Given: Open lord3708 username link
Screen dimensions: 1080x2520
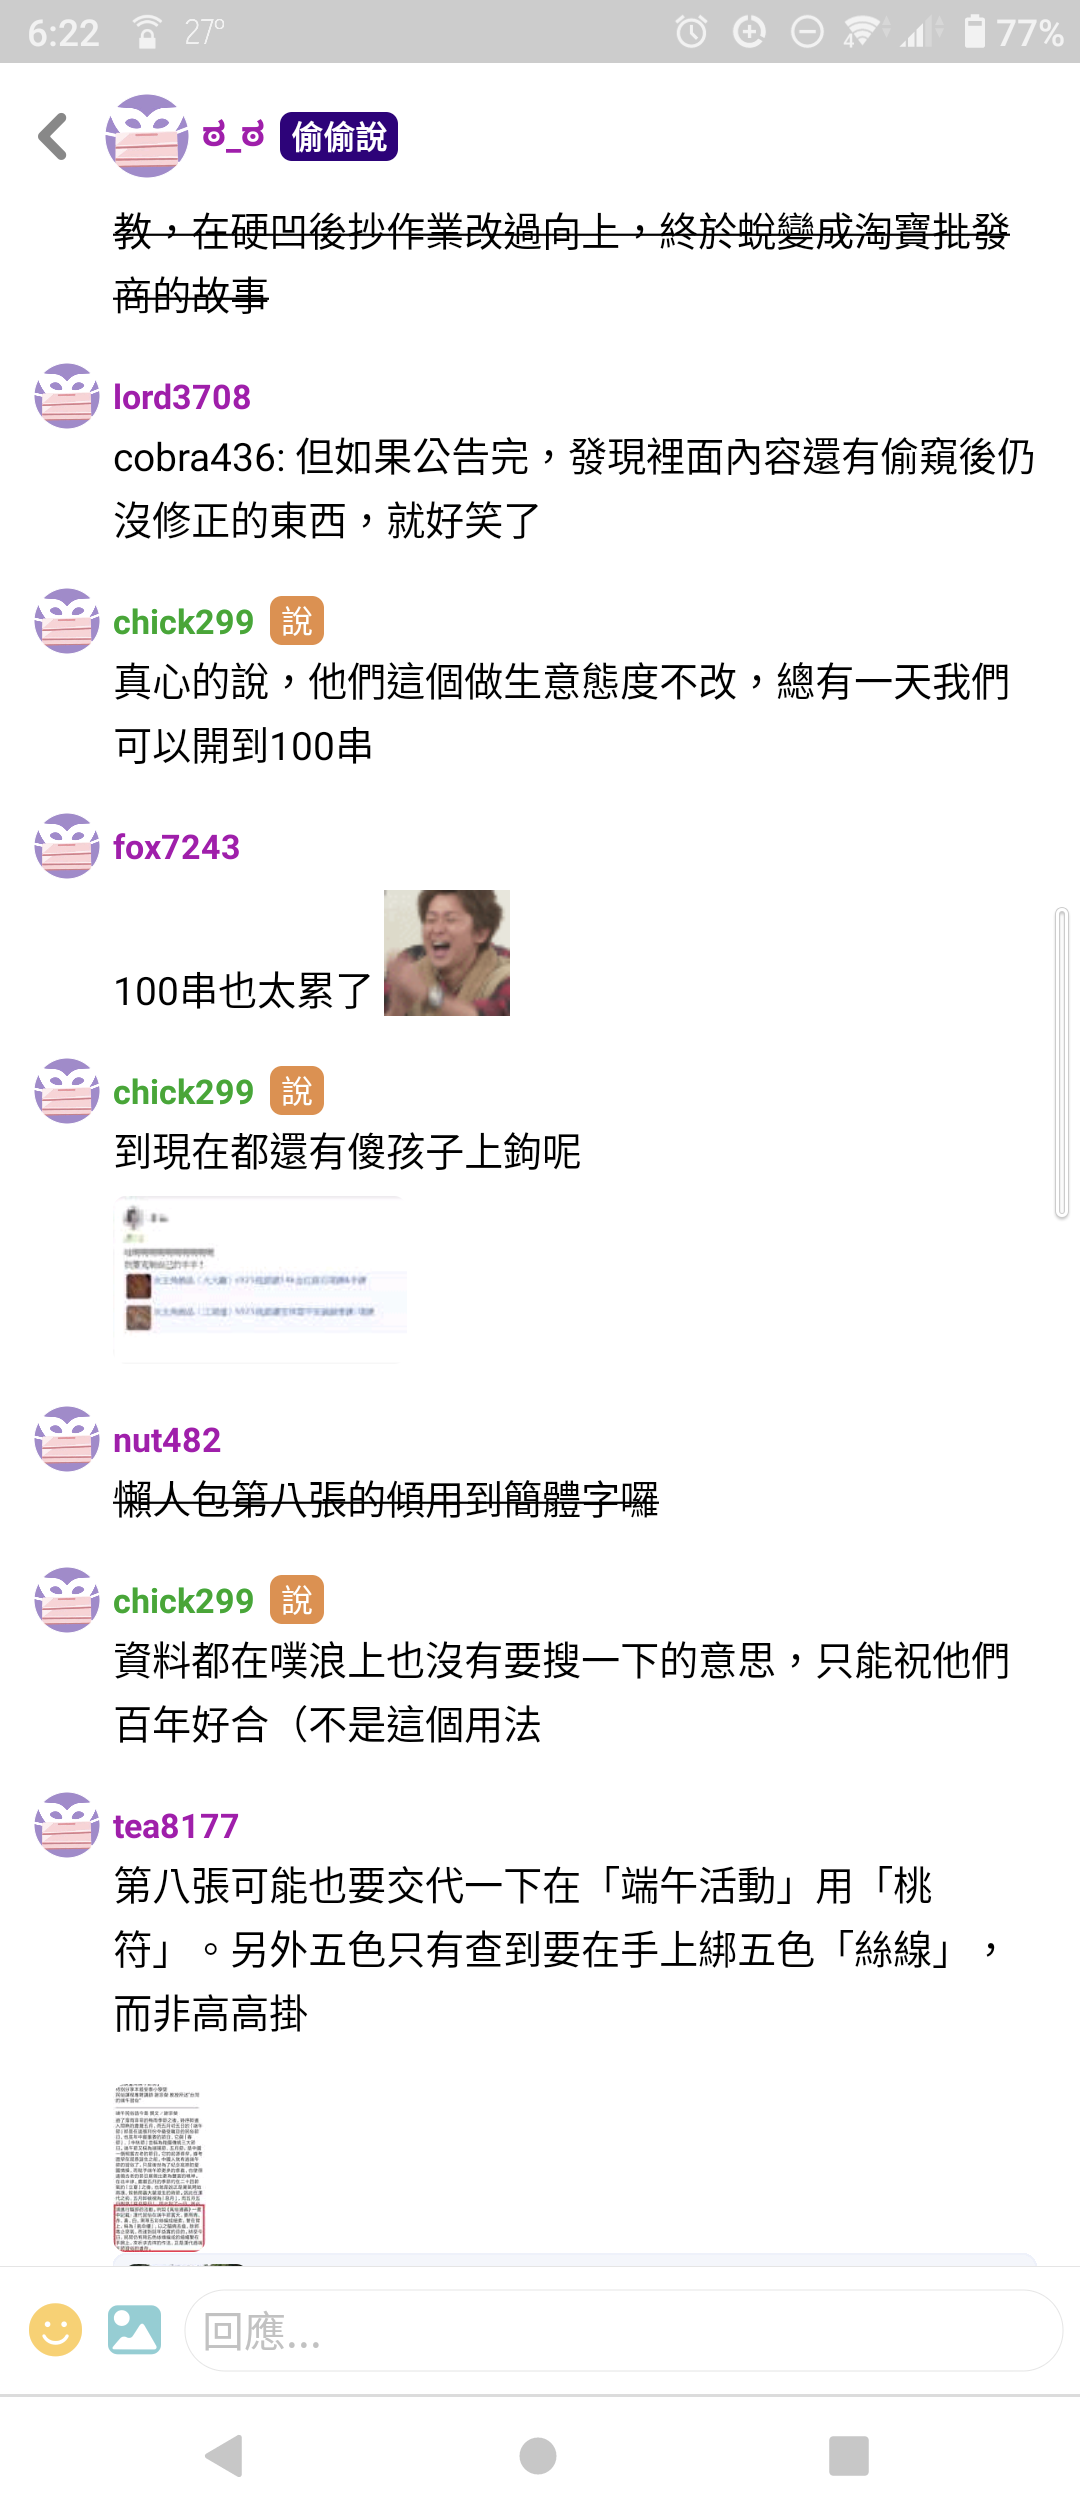Looking at the screenshot, I should (182, 397).
